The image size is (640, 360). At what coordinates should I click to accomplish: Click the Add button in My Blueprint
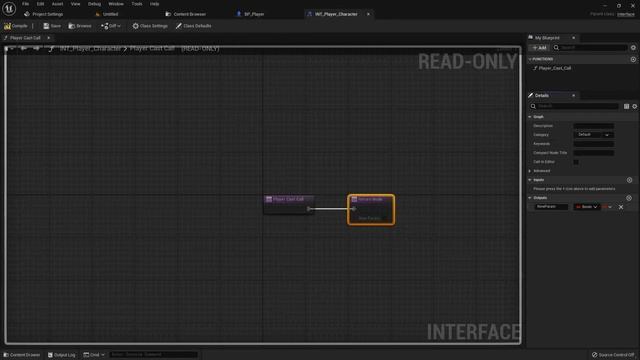click(539, 48)
